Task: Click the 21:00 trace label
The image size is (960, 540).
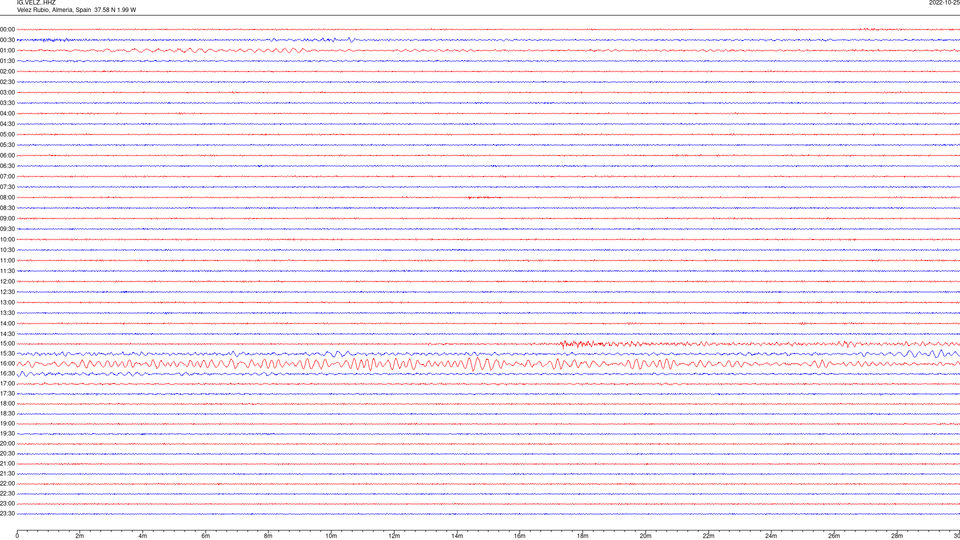Action: pyautogui.click(x=7, y=463)
